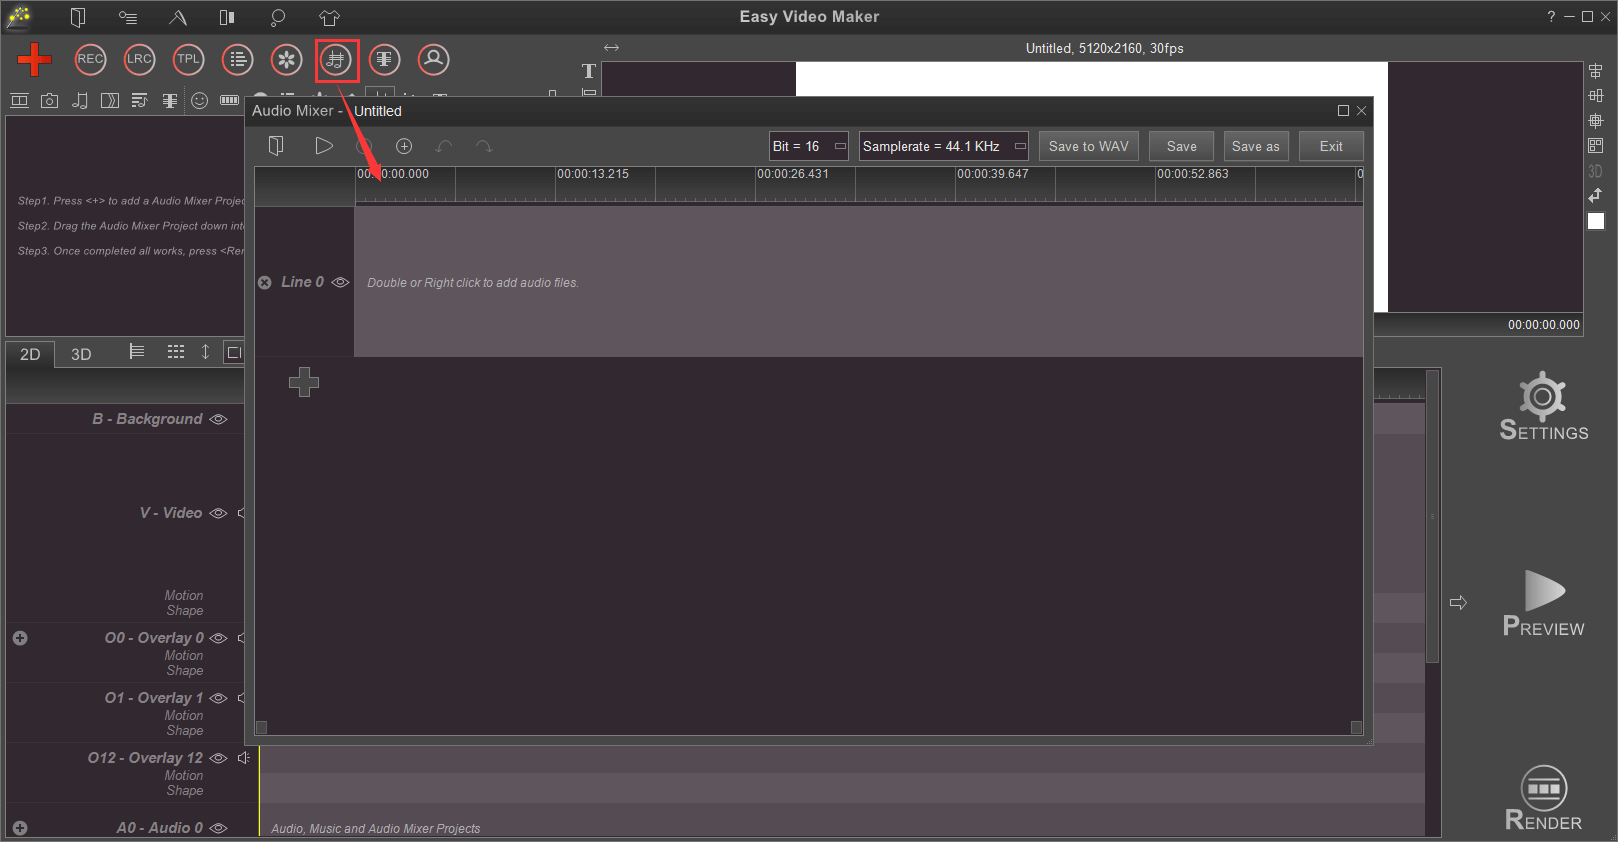Open the Bit = 16 dropdown

(809, 146)
